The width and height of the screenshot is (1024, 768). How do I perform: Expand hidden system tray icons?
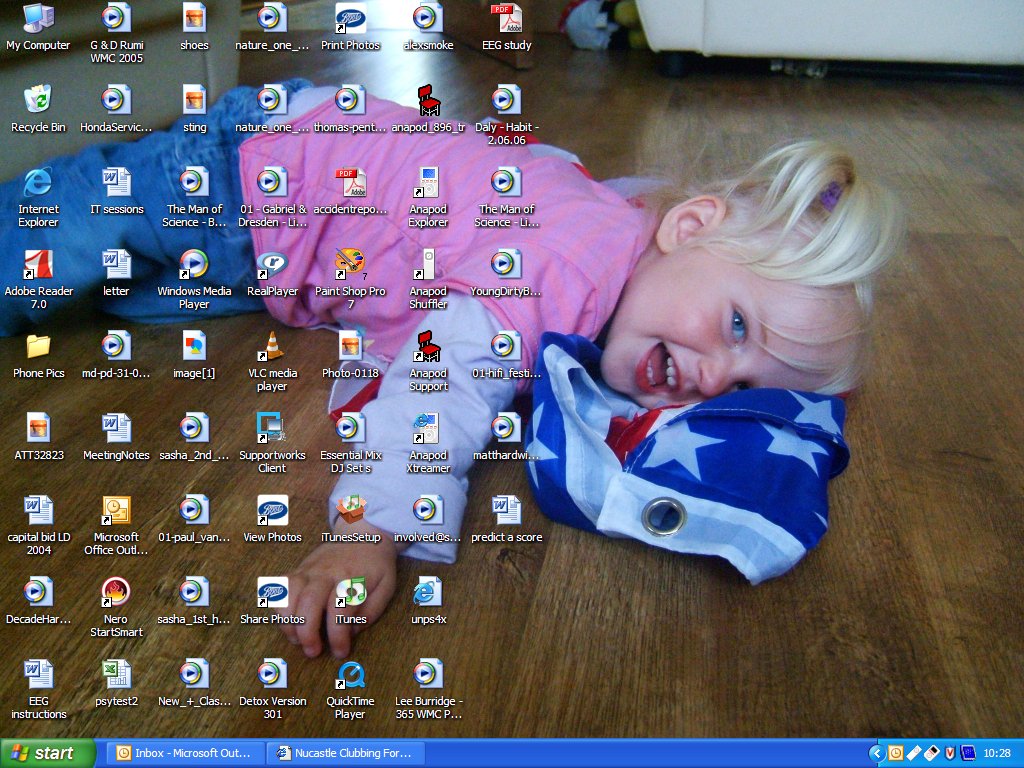click(877, 753)
